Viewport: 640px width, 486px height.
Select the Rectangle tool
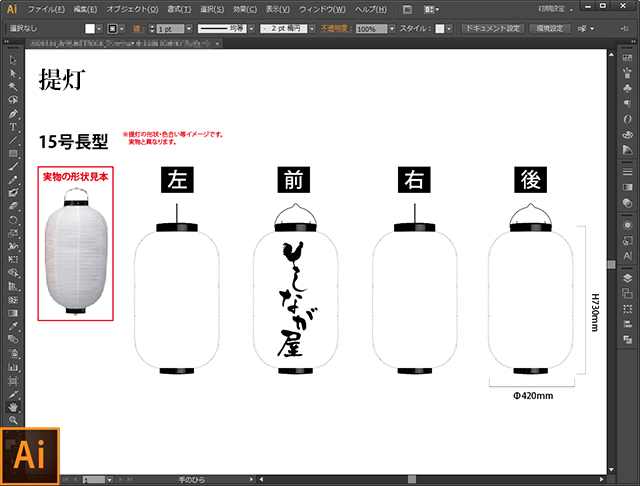coord(13,153)
